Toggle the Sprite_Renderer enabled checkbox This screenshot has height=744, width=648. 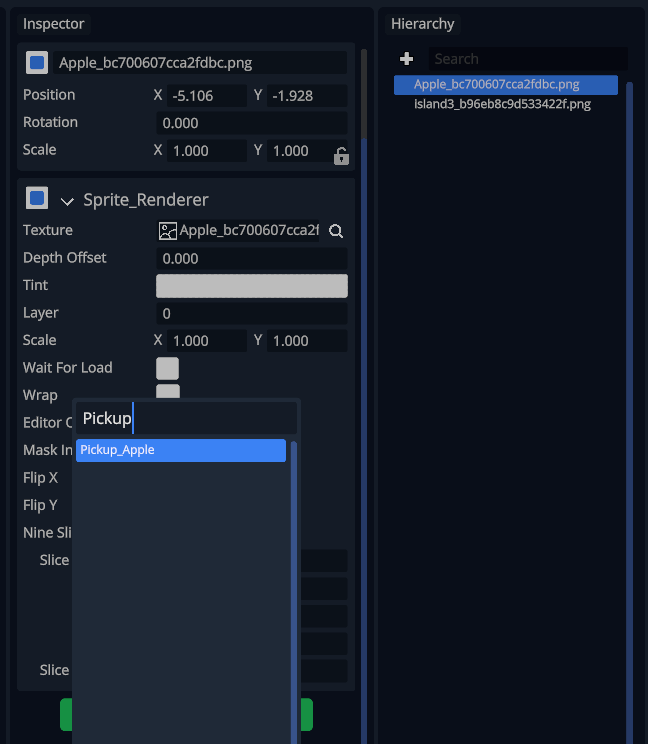[x=37, y=198]
